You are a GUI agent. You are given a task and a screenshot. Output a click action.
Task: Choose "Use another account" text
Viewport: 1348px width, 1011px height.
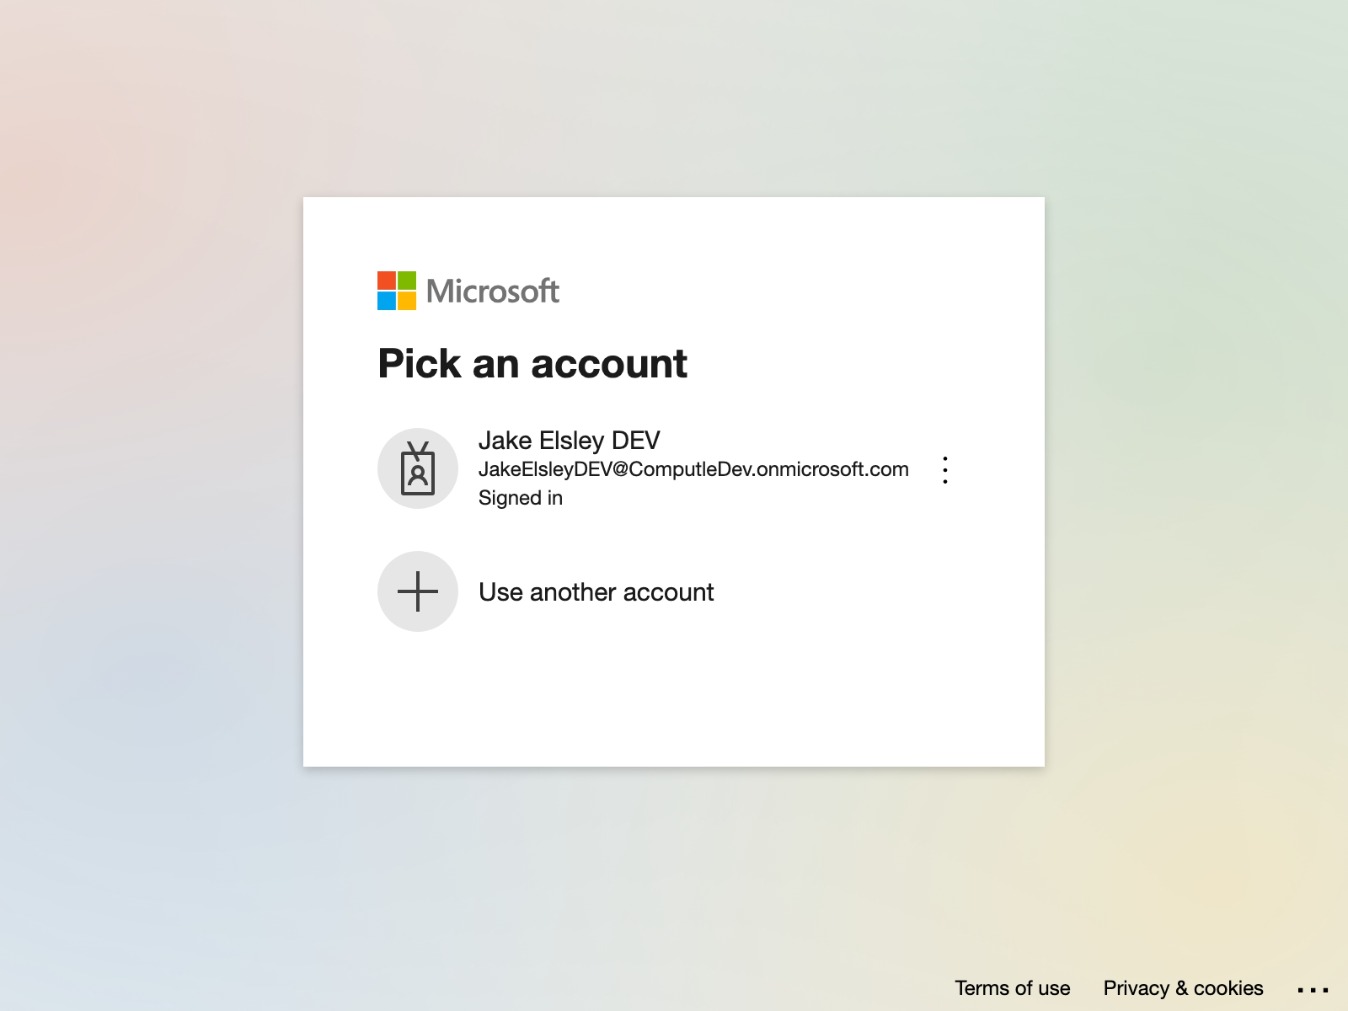point(596,592)
